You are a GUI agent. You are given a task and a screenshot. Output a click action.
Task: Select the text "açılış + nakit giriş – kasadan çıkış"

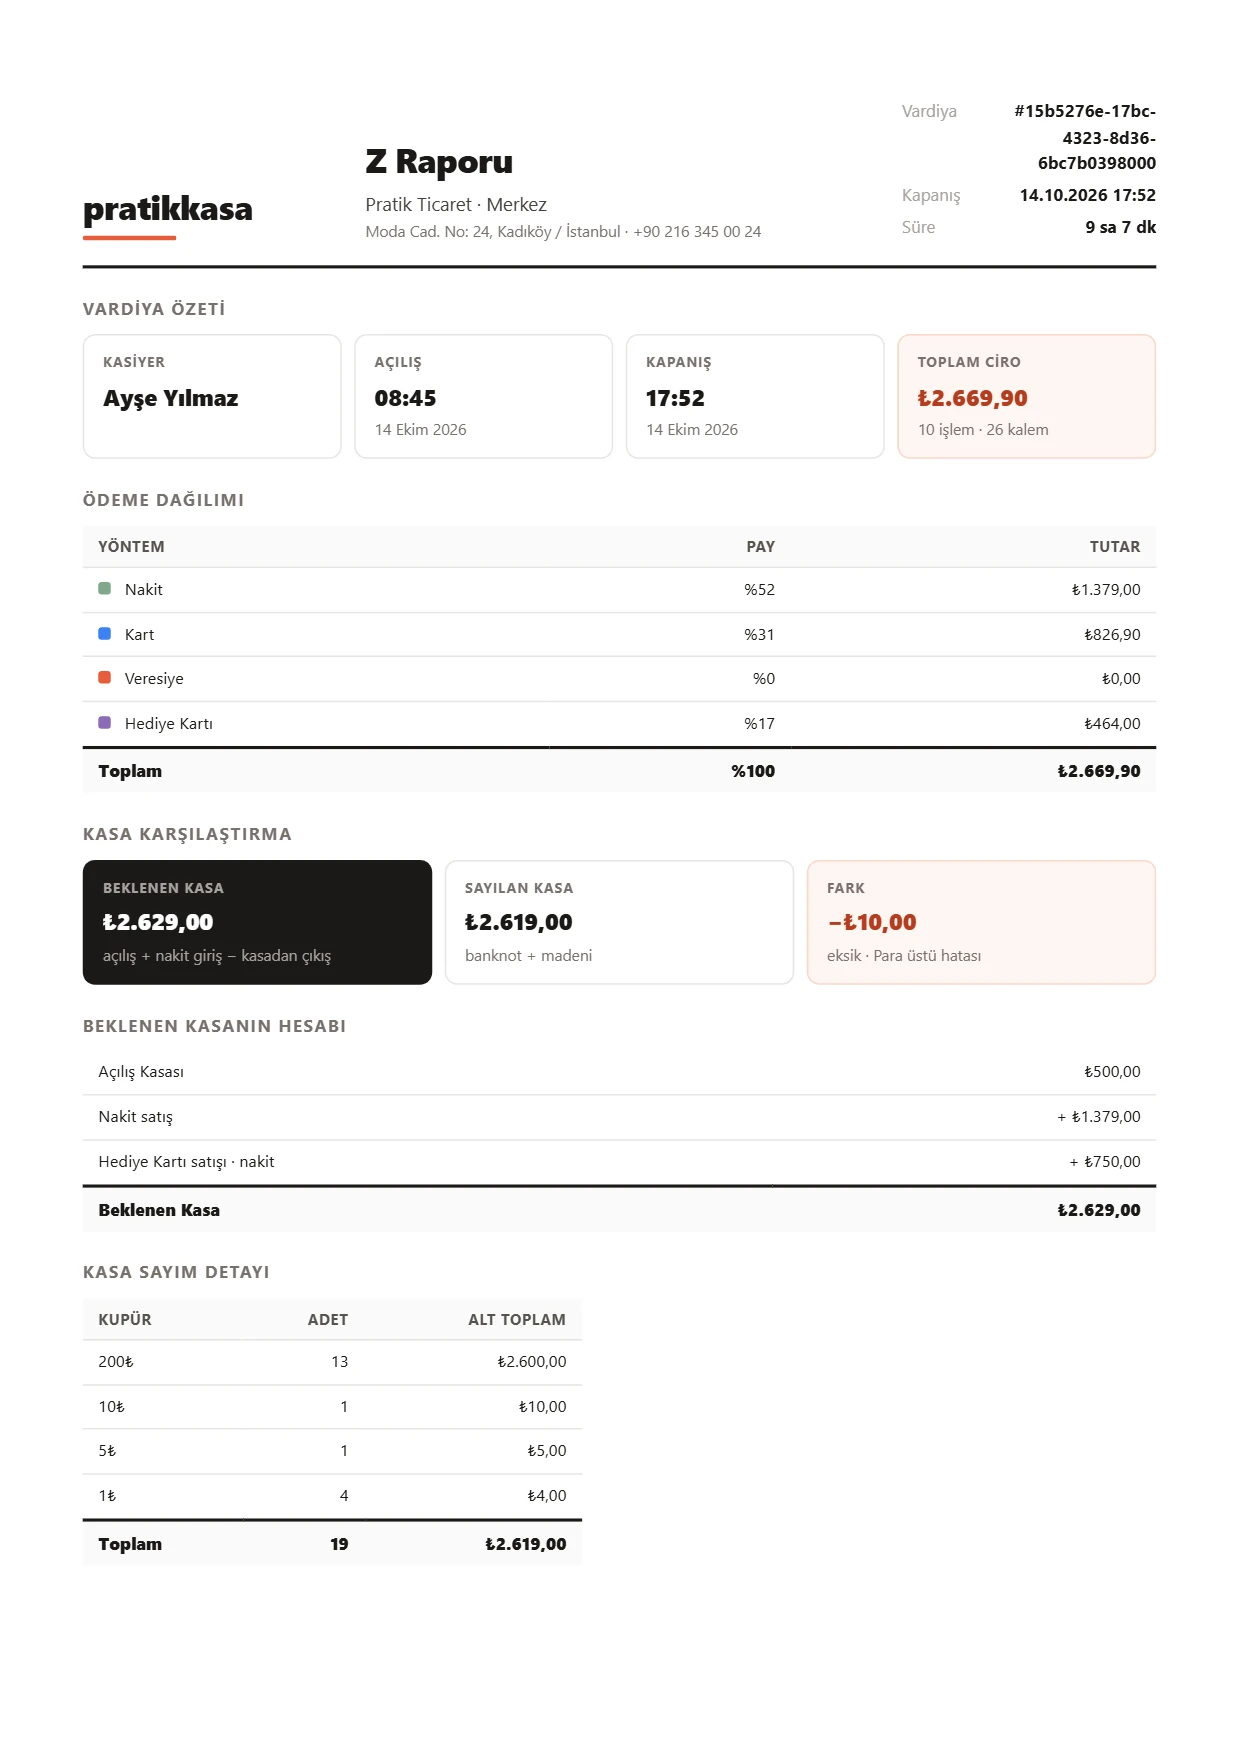click(x=217, y=956)
